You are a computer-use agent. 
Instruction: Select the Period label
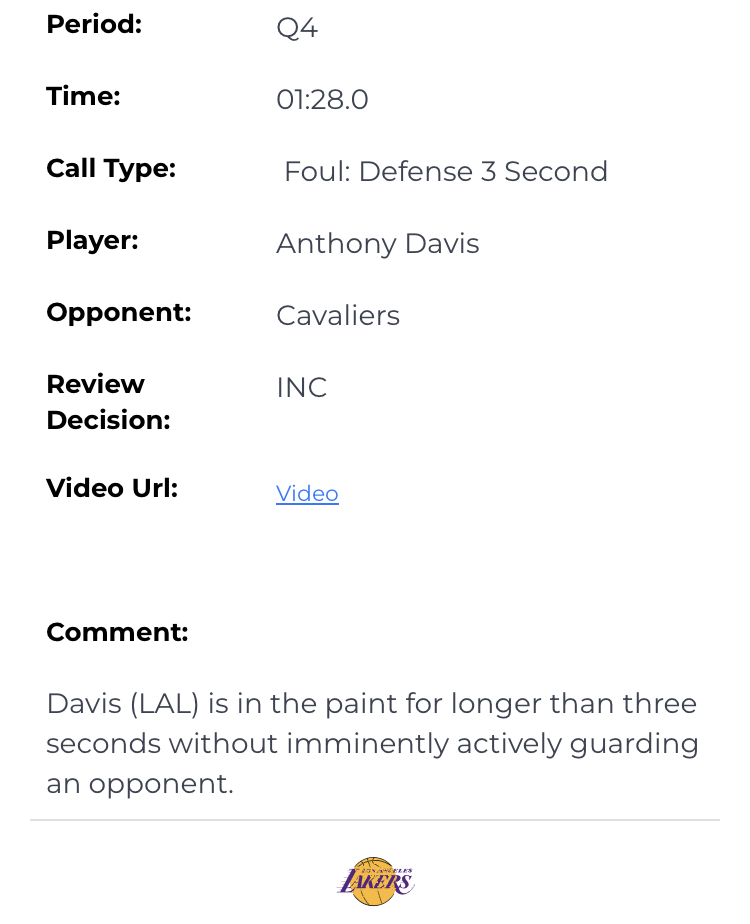pyautogui.click(x=94, y=25)
